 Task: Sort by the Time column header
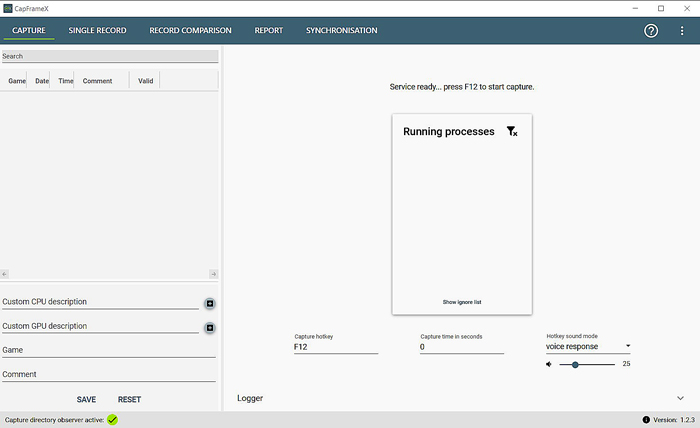pos(66,81)
